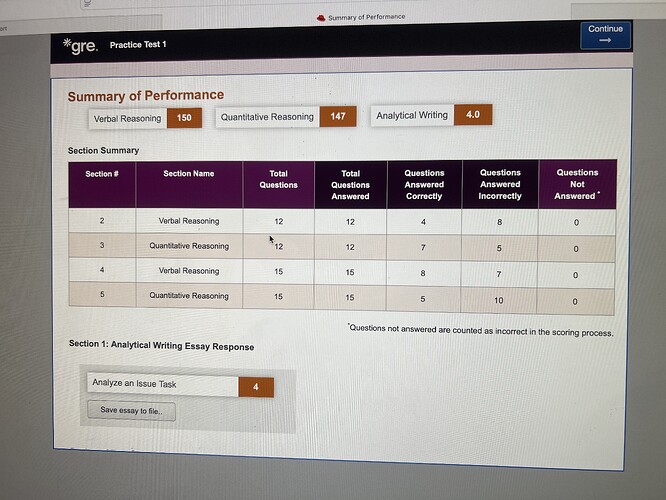Click incorrect answers value 10 in section 5 row
This screenshot has height=500, width=666.
[499, 300]
